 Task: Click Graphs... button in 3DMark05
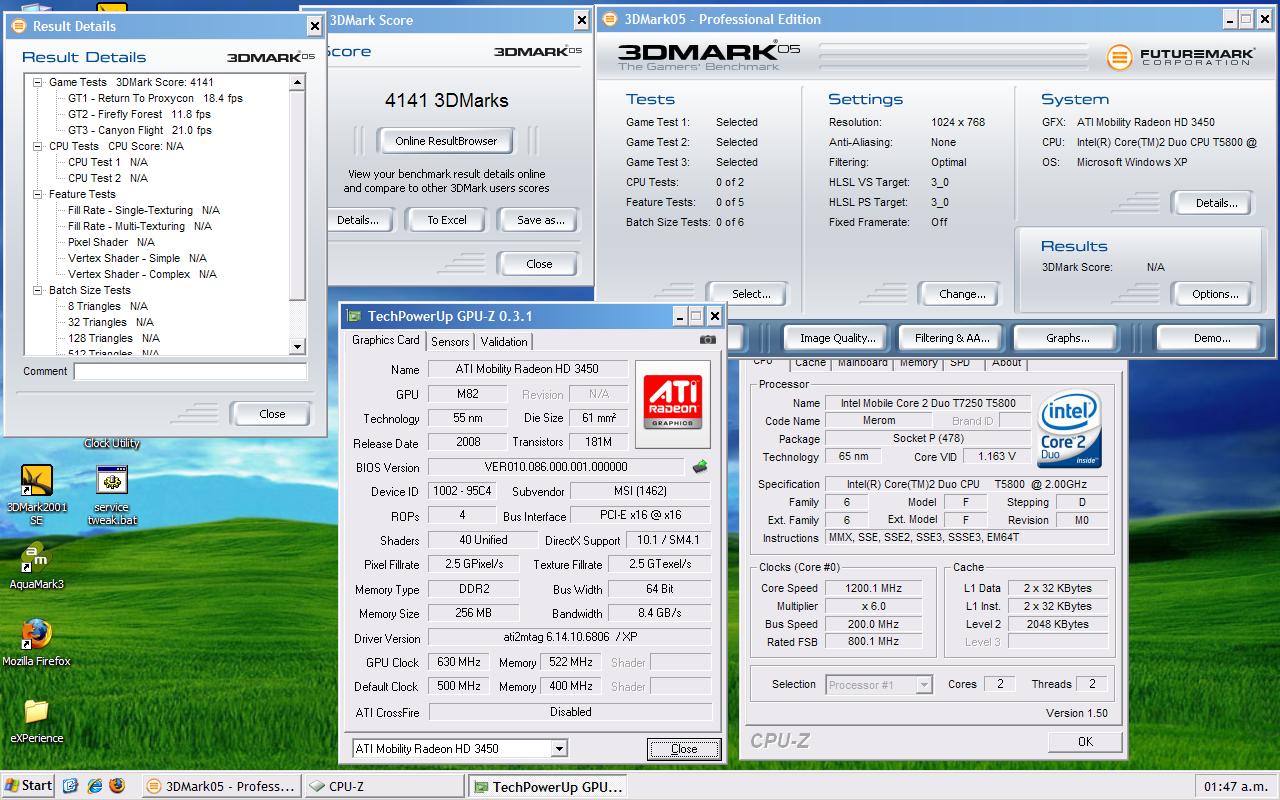[1068, 338]
